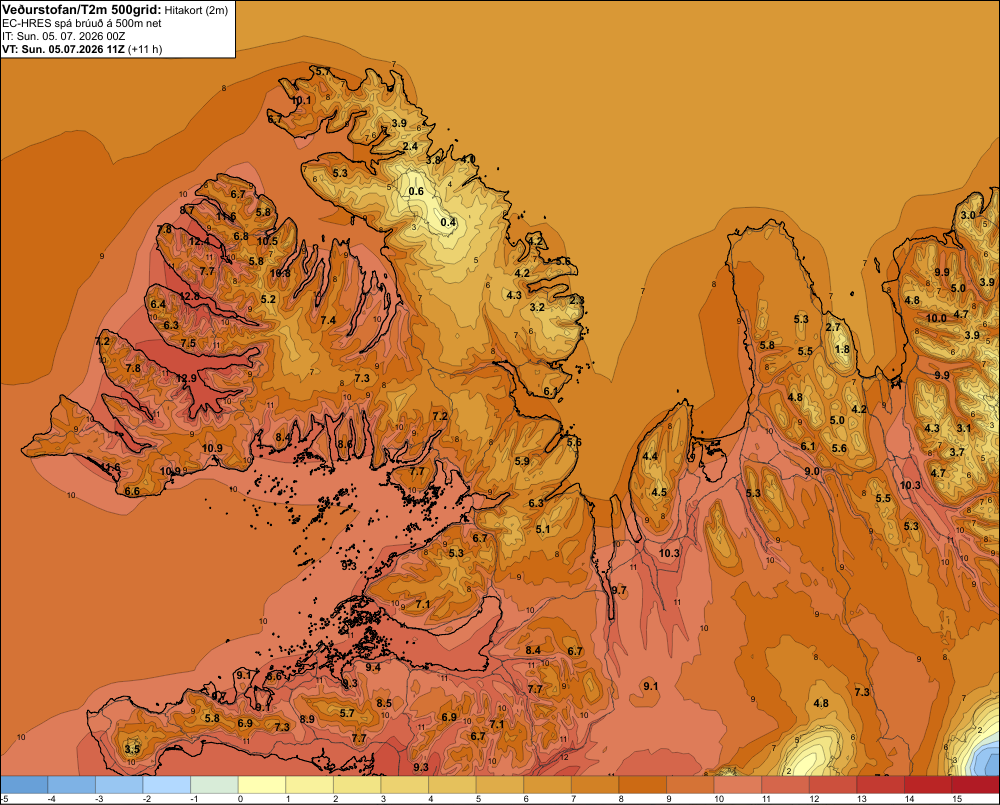Click the 10.1 reading at northern tip

point(301,100)
